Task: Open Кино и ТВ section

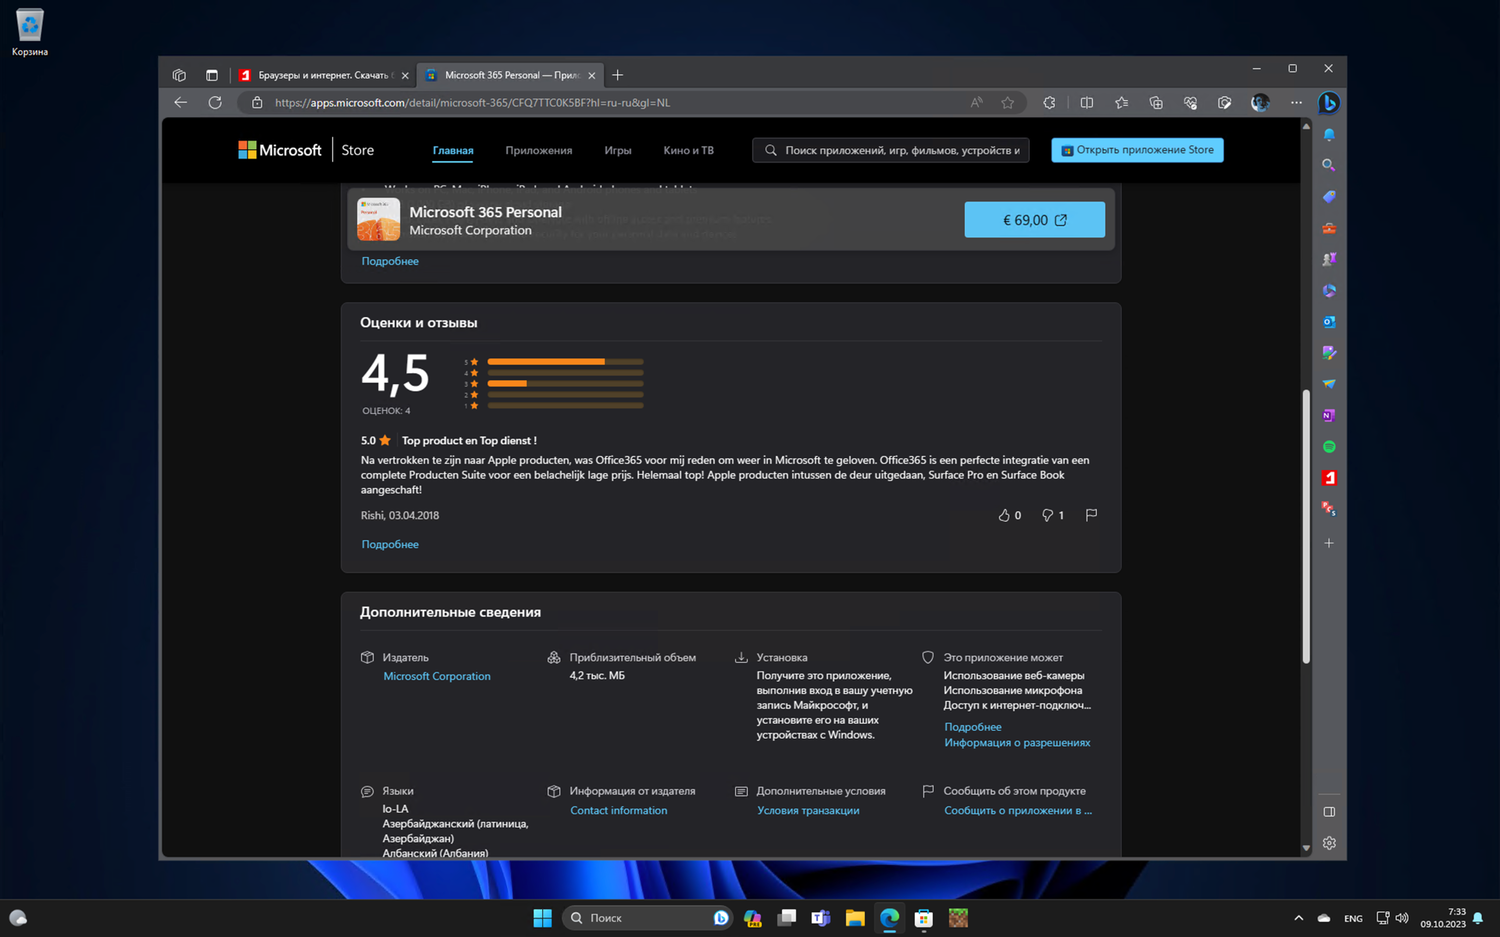Action: coord(689,151)
